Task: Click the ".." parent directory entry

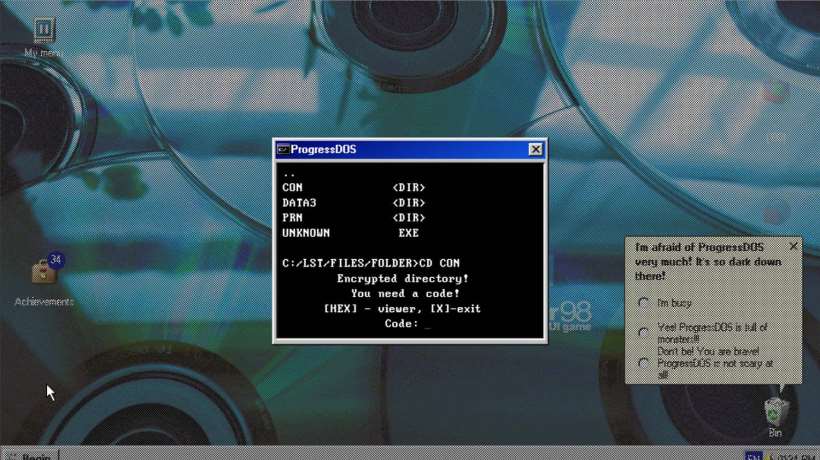Action: coord(289,174)
